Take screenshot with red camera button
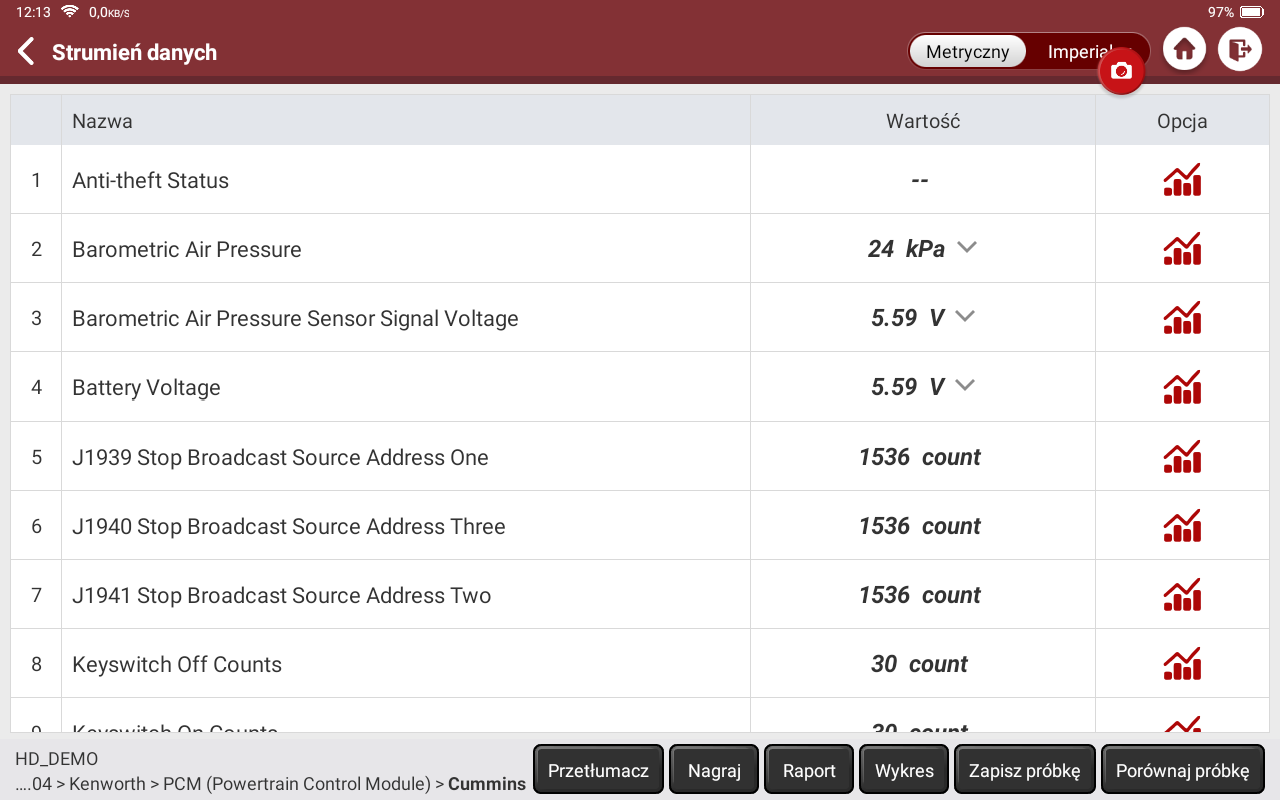 coord(1121,72)
